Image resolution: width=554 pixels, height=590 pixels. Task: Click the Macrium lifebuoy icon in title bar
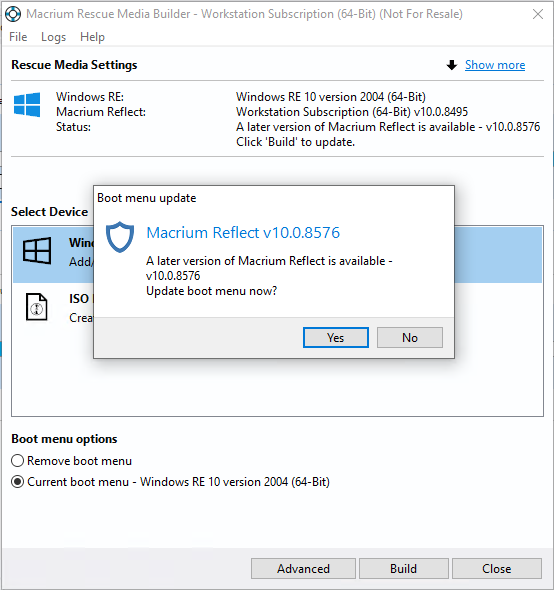coord(13,14)
